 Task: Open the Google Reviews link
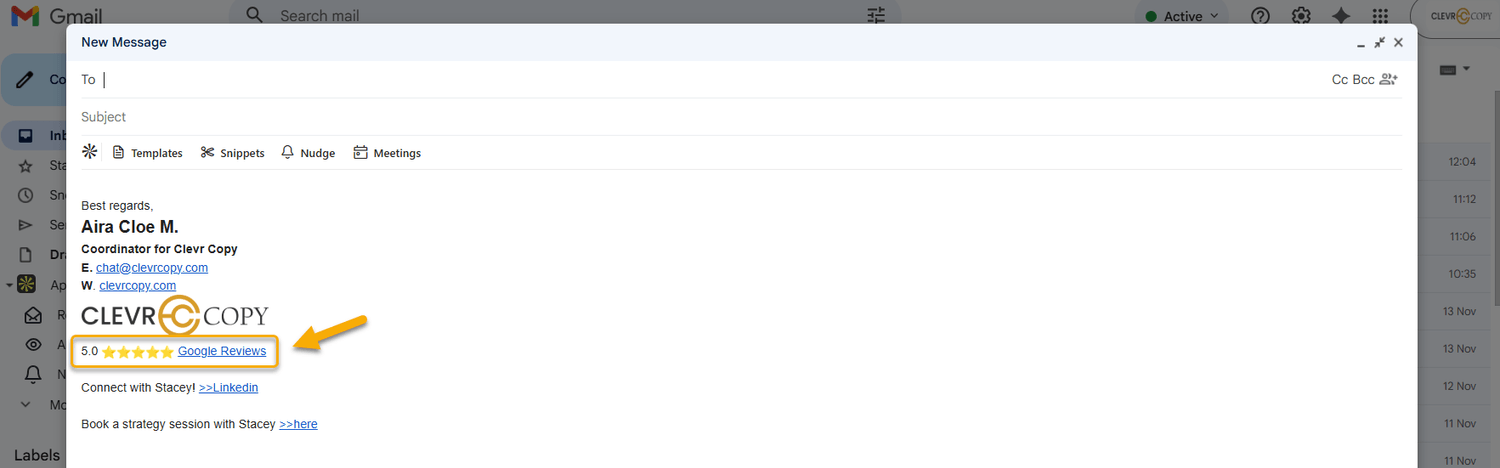click(x=222, y=351)
